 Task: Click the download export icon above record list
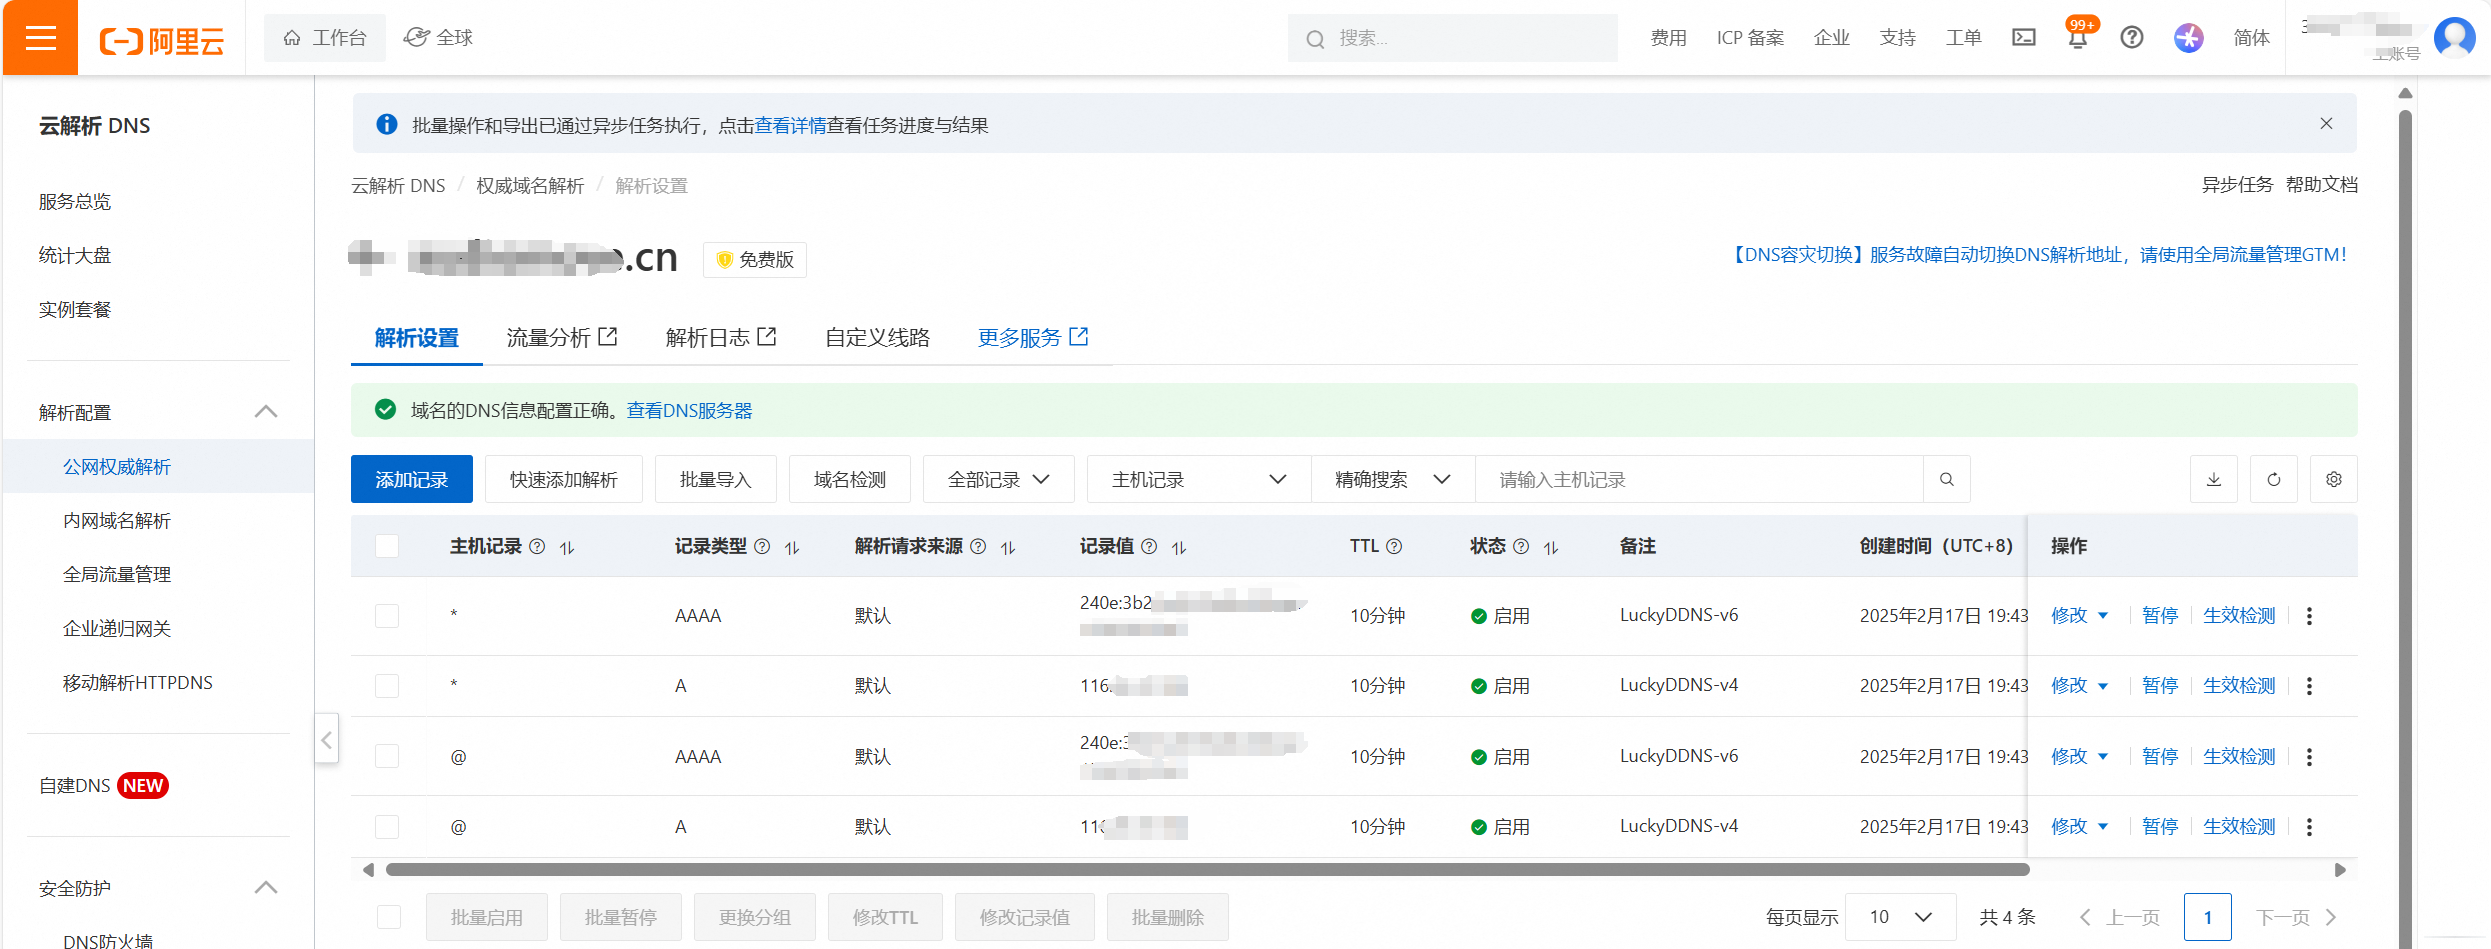point(2213,479)
